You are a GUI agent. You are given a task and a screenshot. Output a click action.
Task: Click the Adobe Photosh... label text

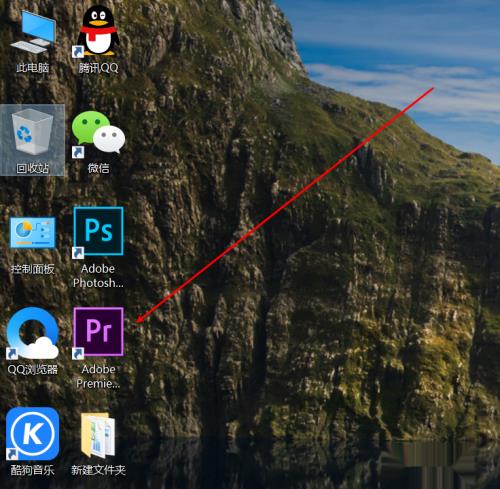pos(98,276)
